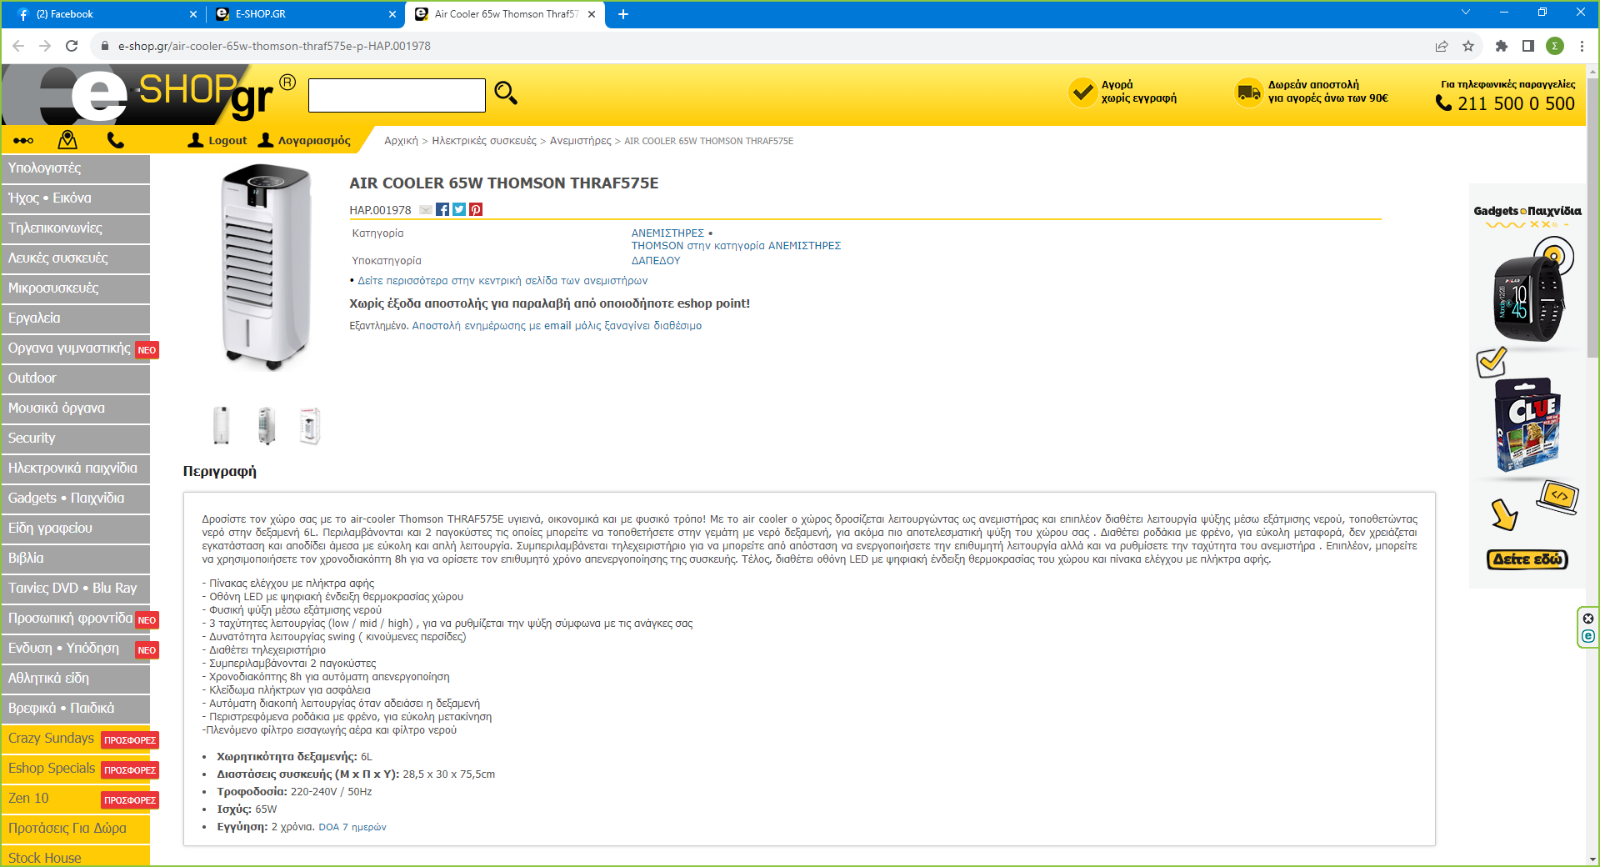View the third product thumbnail
The width and height of the screenshot is (1600, 867).
310,425
